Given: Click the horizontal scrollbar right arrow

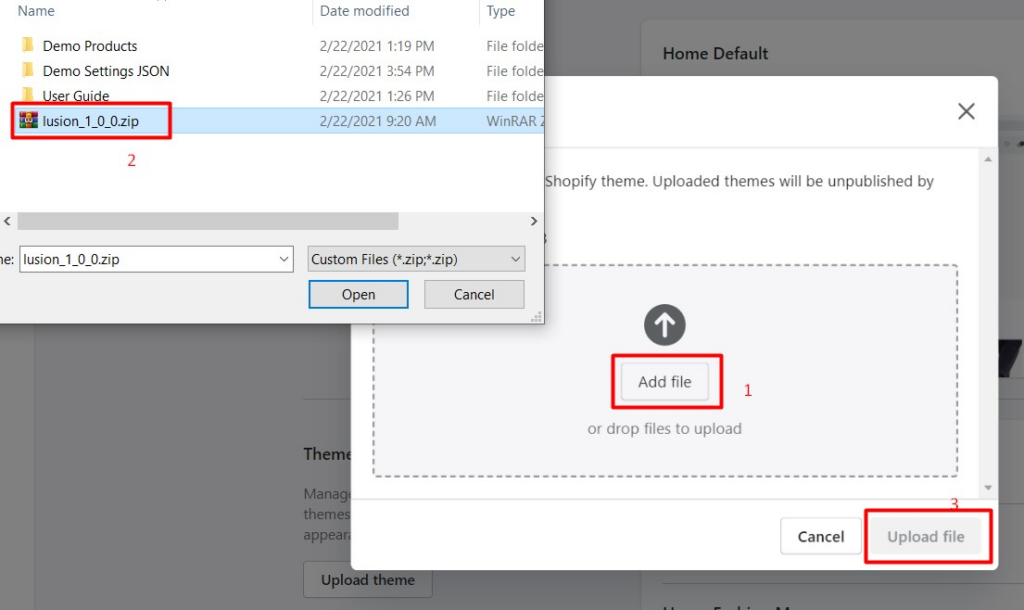Looking at the screenshot, I should pyautogui.click(x=534, y=221).
